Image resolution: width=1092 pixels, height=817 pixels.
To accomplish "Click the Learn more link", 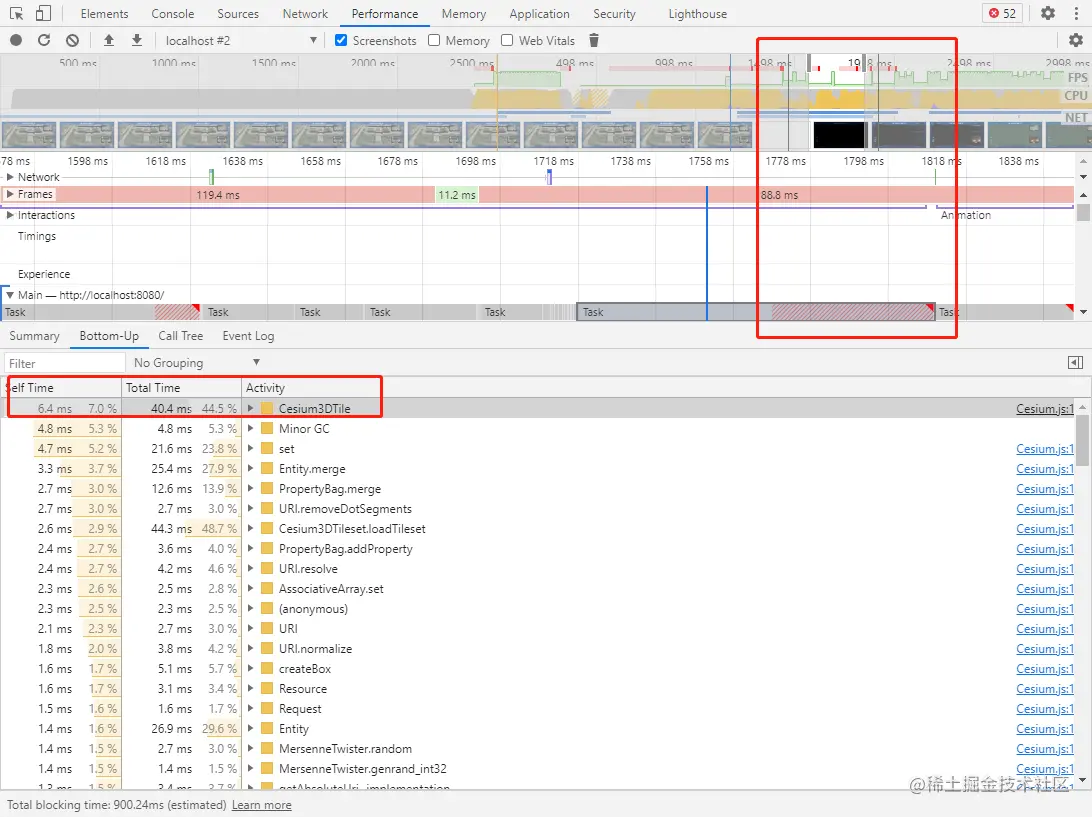I will tap(261, 804).
